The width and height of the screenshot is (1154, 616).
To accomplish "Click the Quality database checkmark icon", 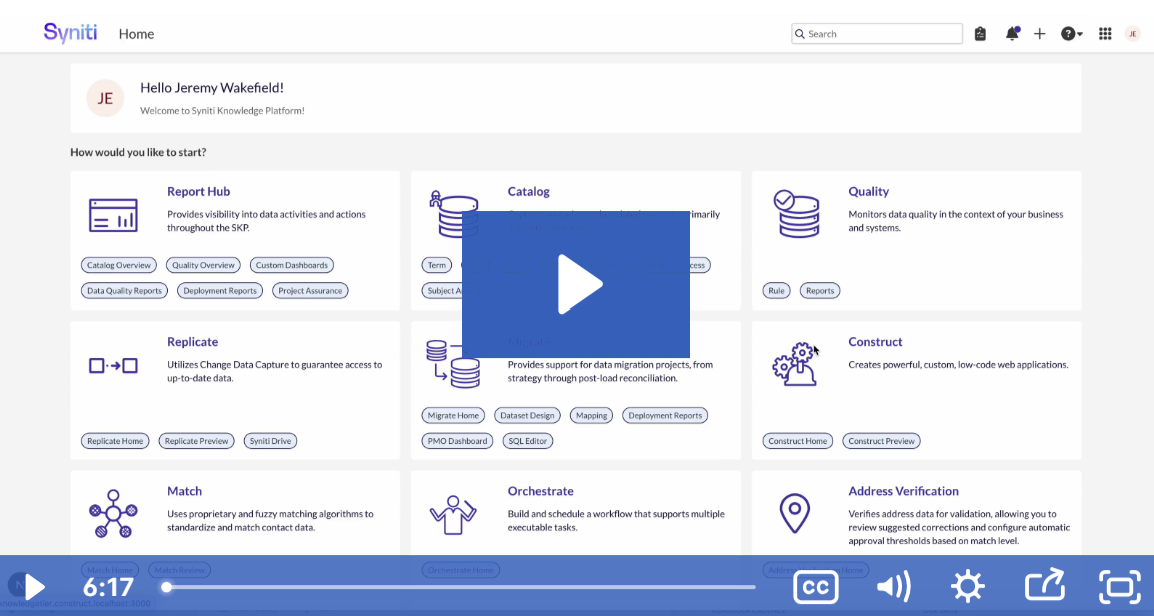I will 796,213.
